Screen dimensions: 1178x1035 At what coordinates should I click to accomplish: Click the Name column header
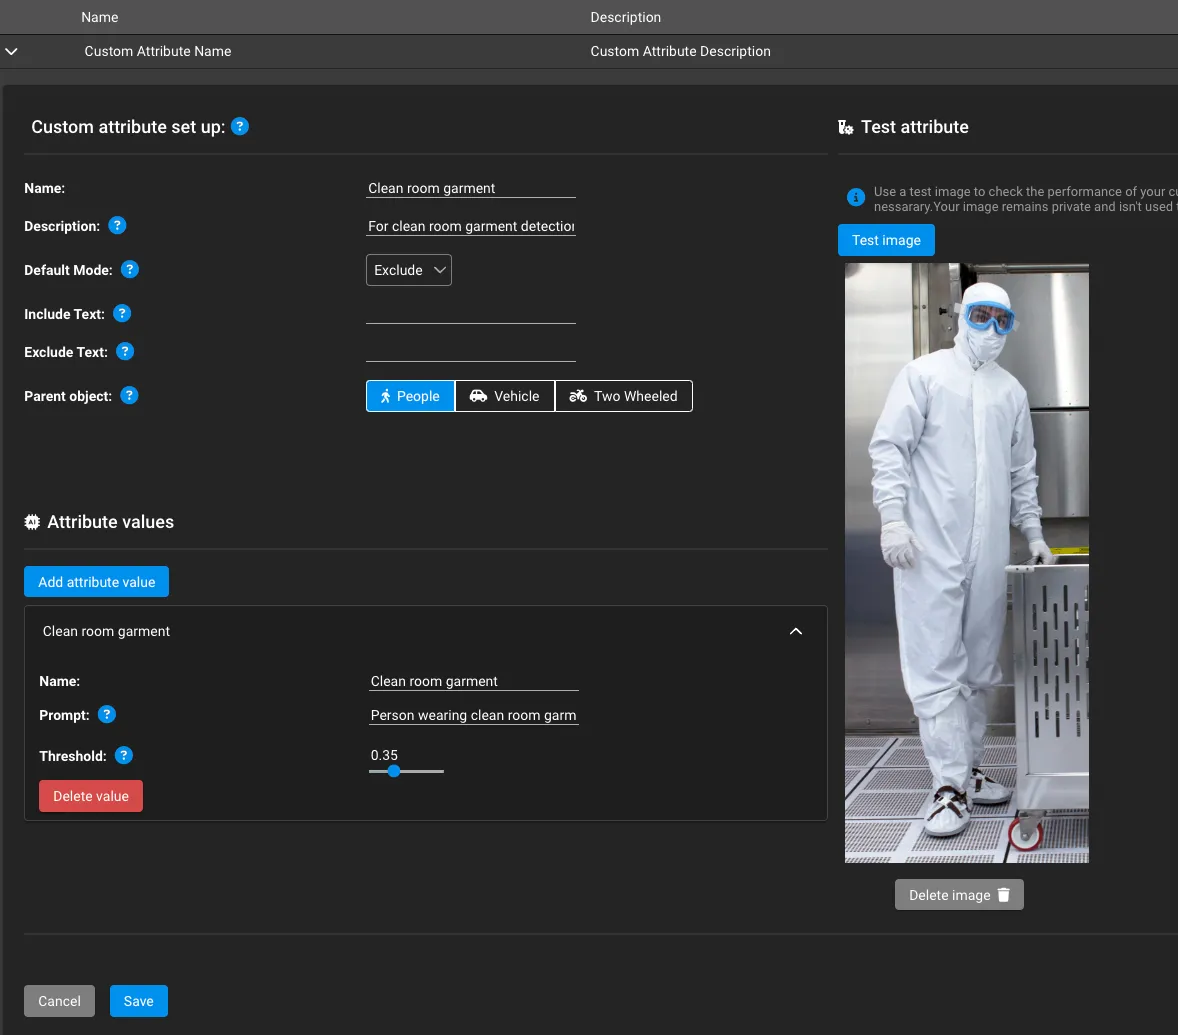[x=100, y=17]
